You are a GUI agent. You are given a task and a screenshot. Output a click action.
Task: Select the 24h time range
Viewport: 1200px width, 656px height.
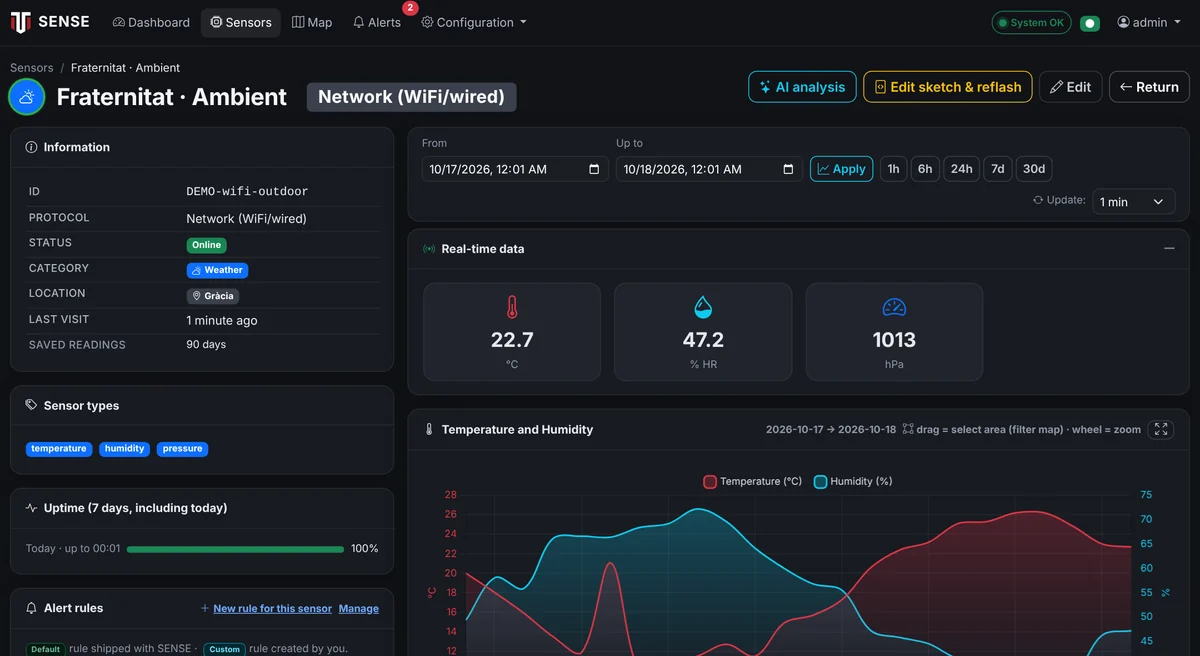(x=962, y=169)
